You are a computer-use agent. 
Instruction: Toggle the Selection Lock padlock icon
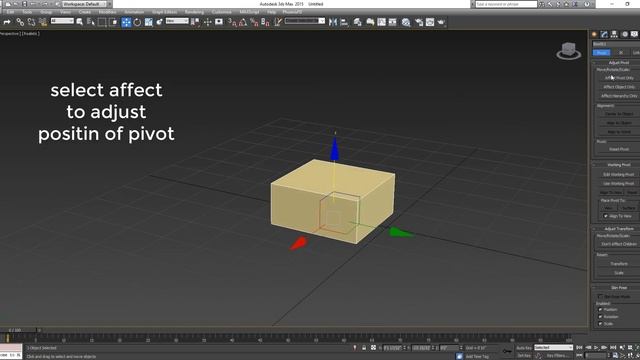pyautogui.click(x=364, y=348)
